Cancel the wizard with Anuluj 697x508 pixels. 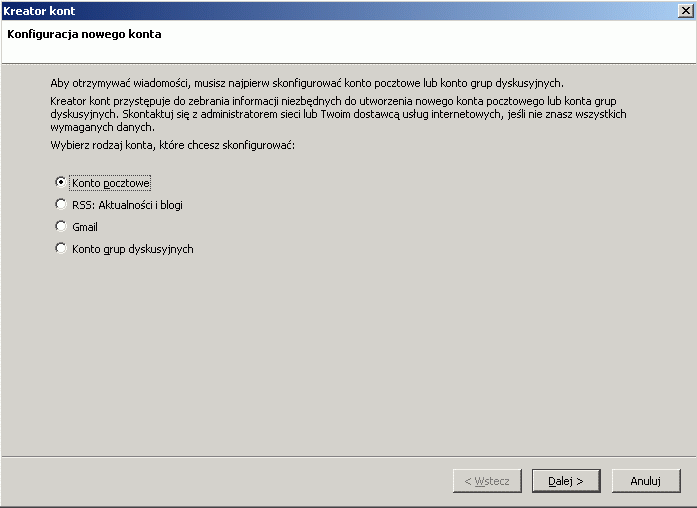tap(646, 481)
